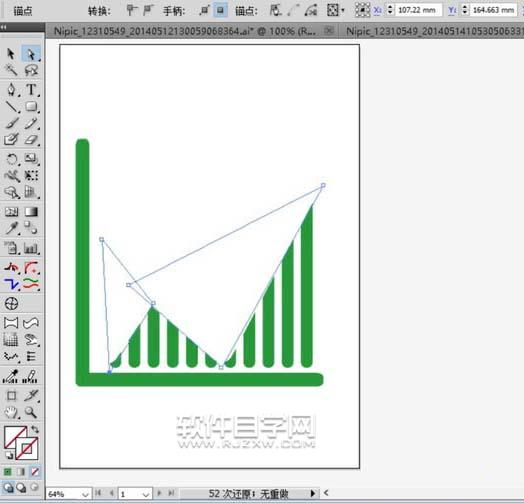The width and height of the screenshot is (524, 503).
Task: Go to the next artboard
Action: (x=159, y=493)
